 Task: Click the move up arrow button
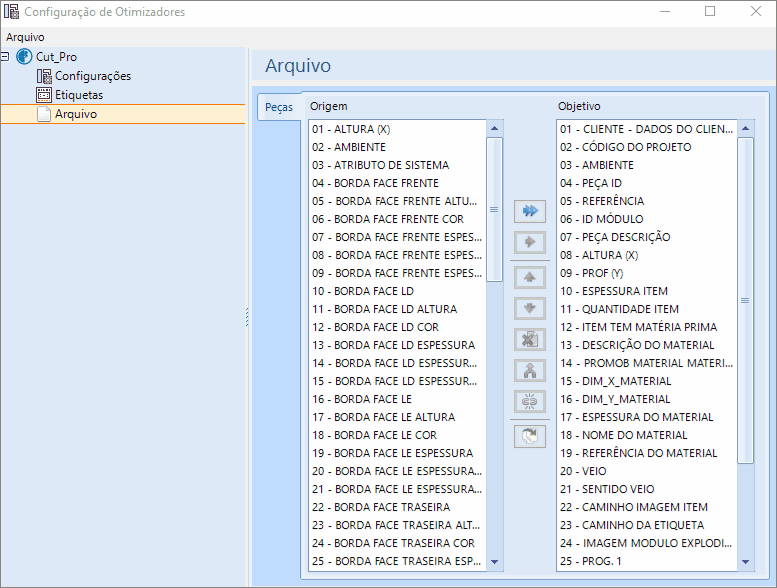(529, 277)
